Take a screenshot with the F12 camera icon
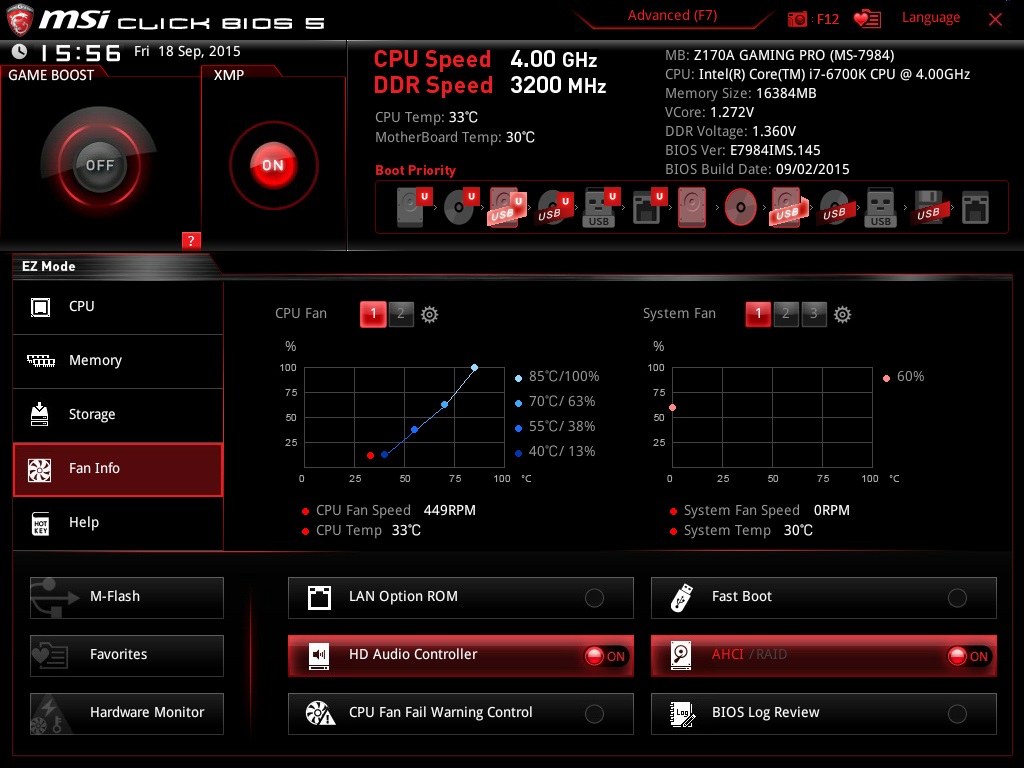 click(797, 19)
